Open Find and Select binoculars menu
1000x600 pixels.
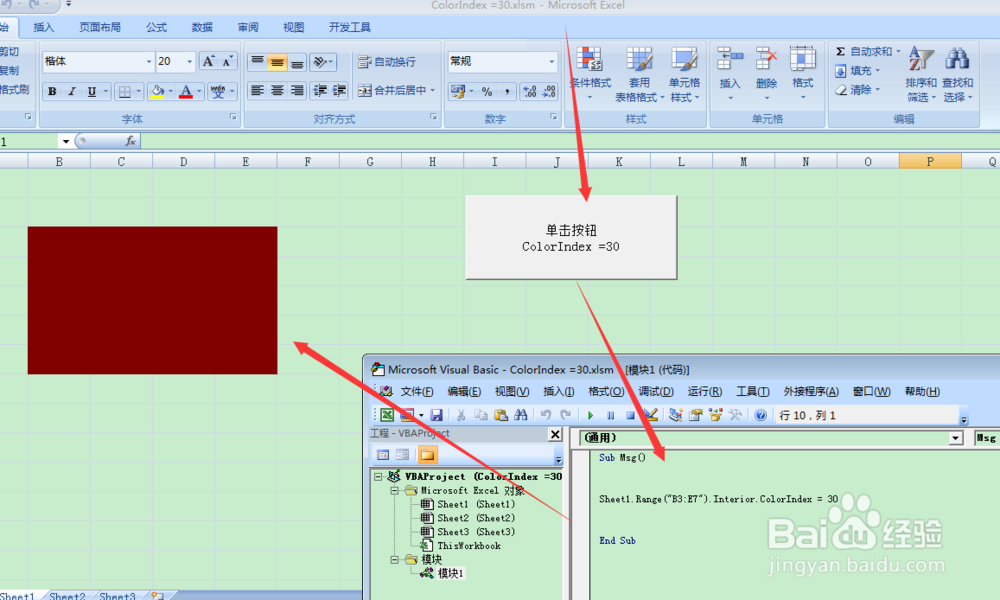tap(957, 74)
